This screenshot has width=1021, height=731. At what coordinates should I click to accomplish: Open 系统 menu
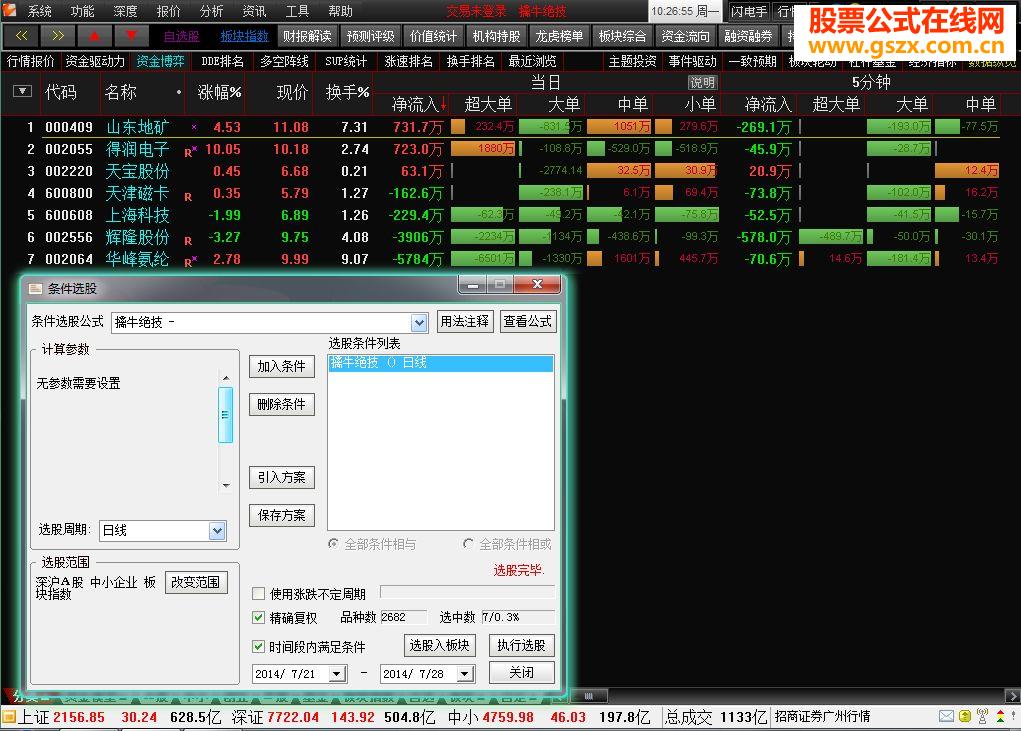[x=39, y=11]
